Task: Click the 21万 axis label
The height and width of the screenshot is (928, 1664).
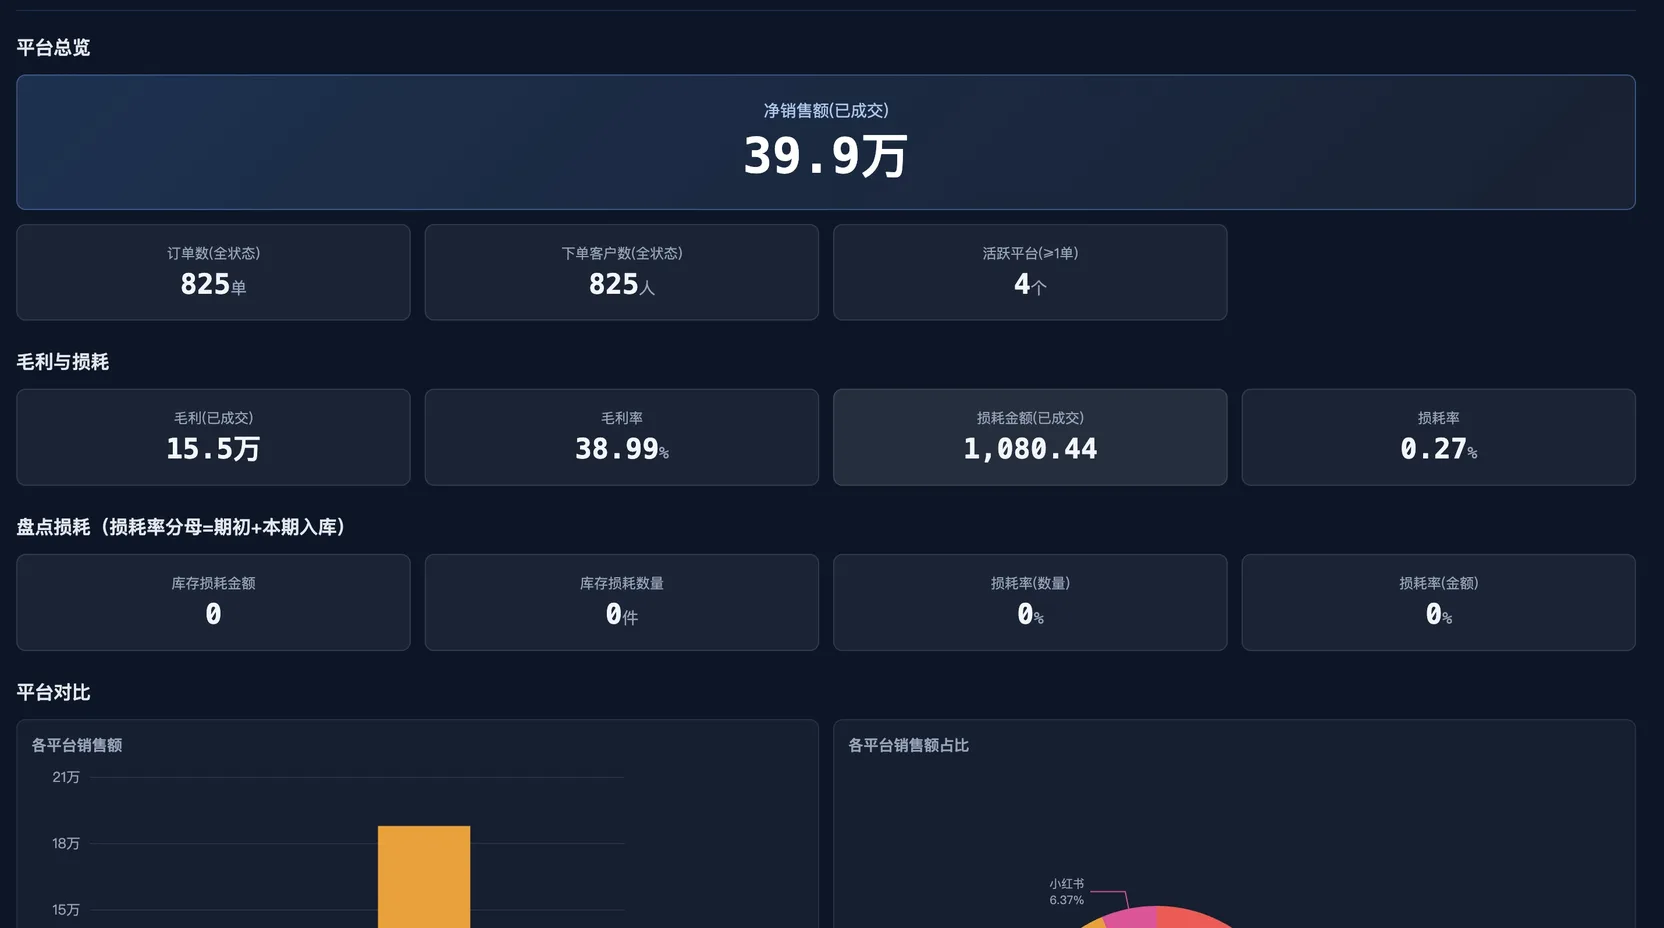Action: pyautogui.click(x=66, y=777)
